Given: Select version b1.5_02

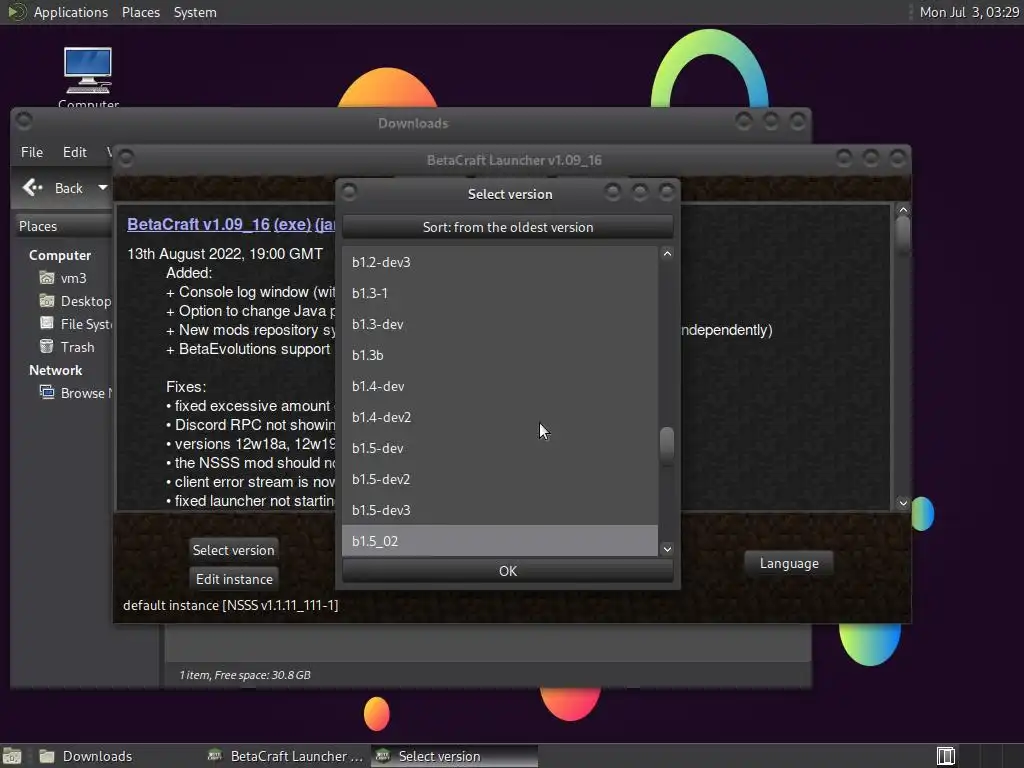Looking at the screenshot, I should [x=500, y=541].
